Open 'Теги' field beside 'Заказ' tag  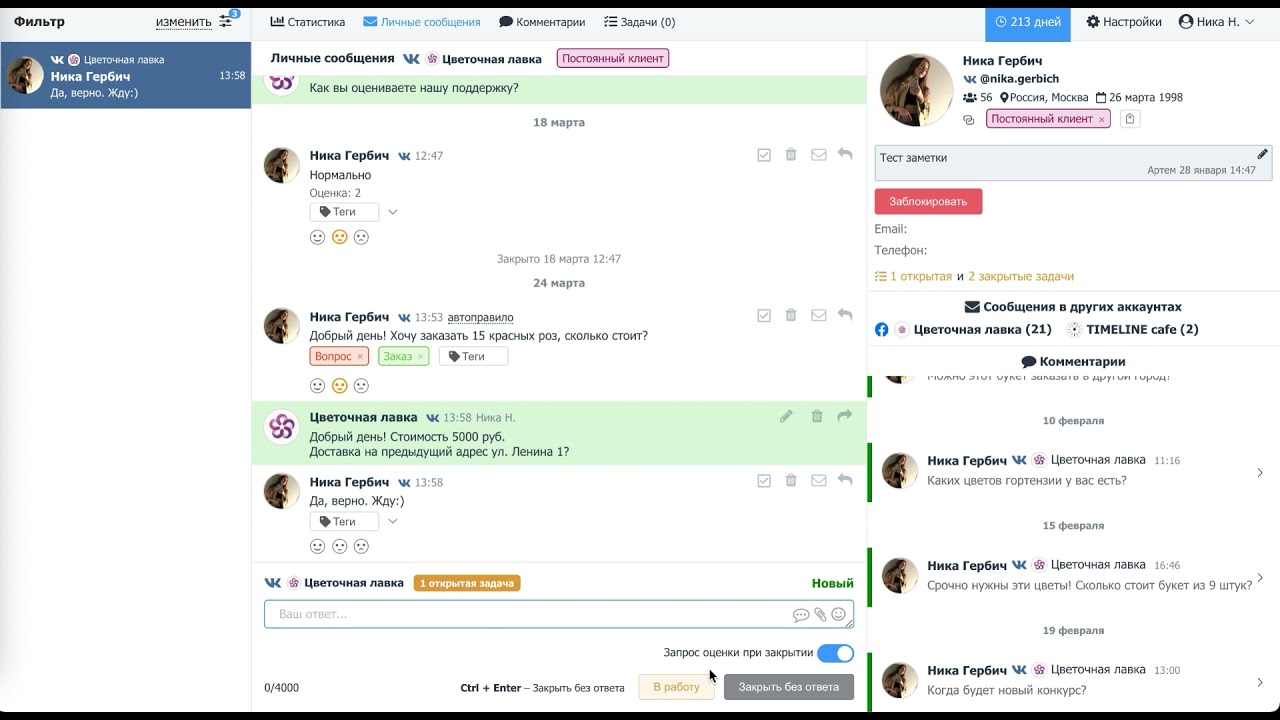point(473,356)
